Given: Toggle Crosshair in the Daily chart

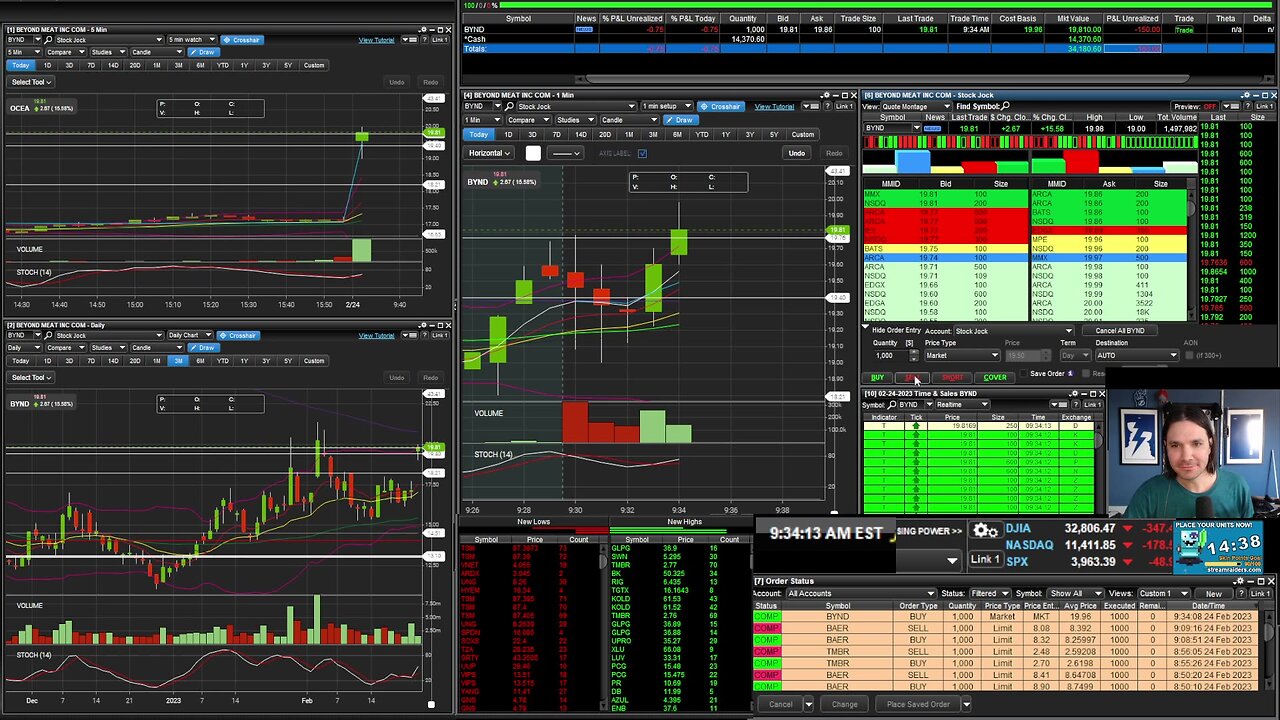Looking at the screenshot, I should (238, 335).
